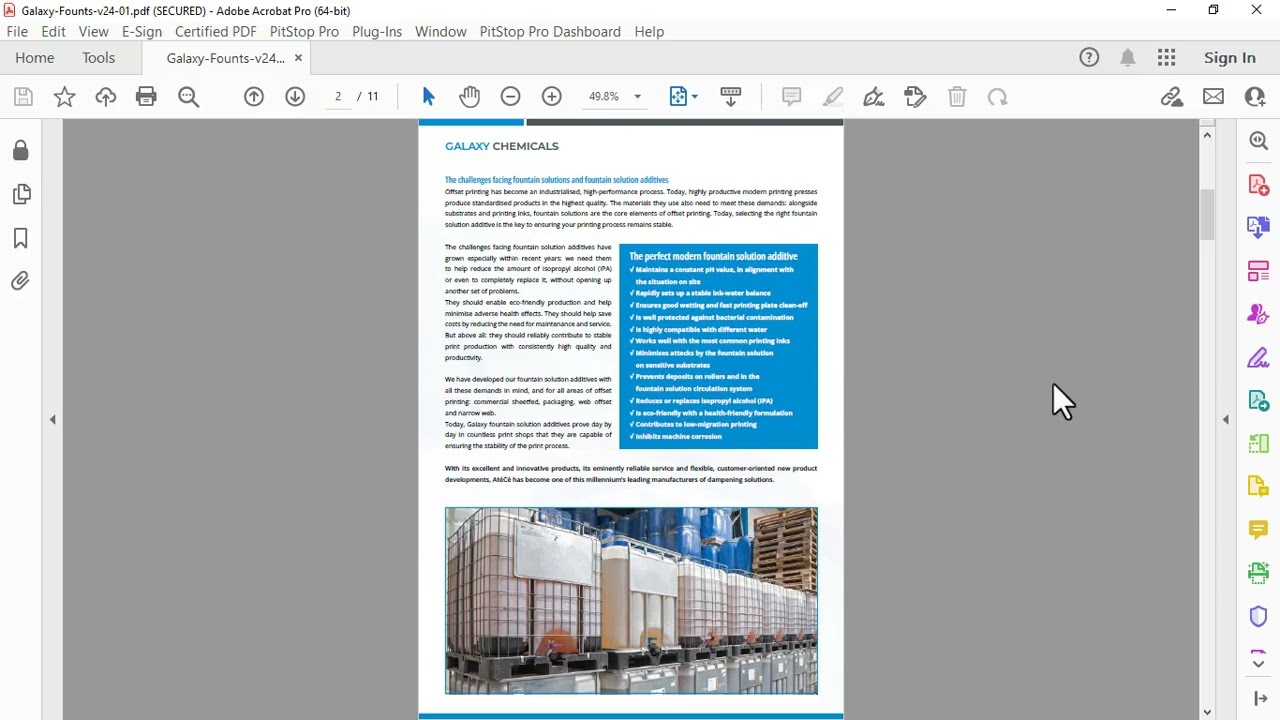Expand the left navigation pane arrow
The image size is (1280, 720).
pyautogui.click(x=52, y=420)
